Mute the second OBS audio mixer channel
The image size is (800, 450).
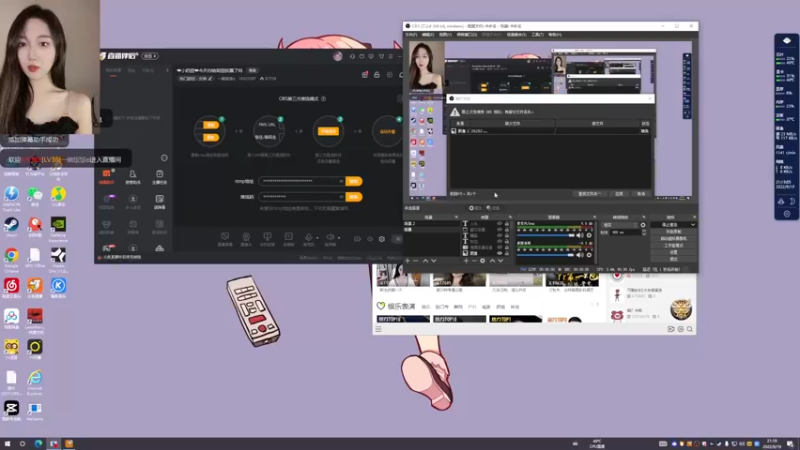(x=580, y=255)
